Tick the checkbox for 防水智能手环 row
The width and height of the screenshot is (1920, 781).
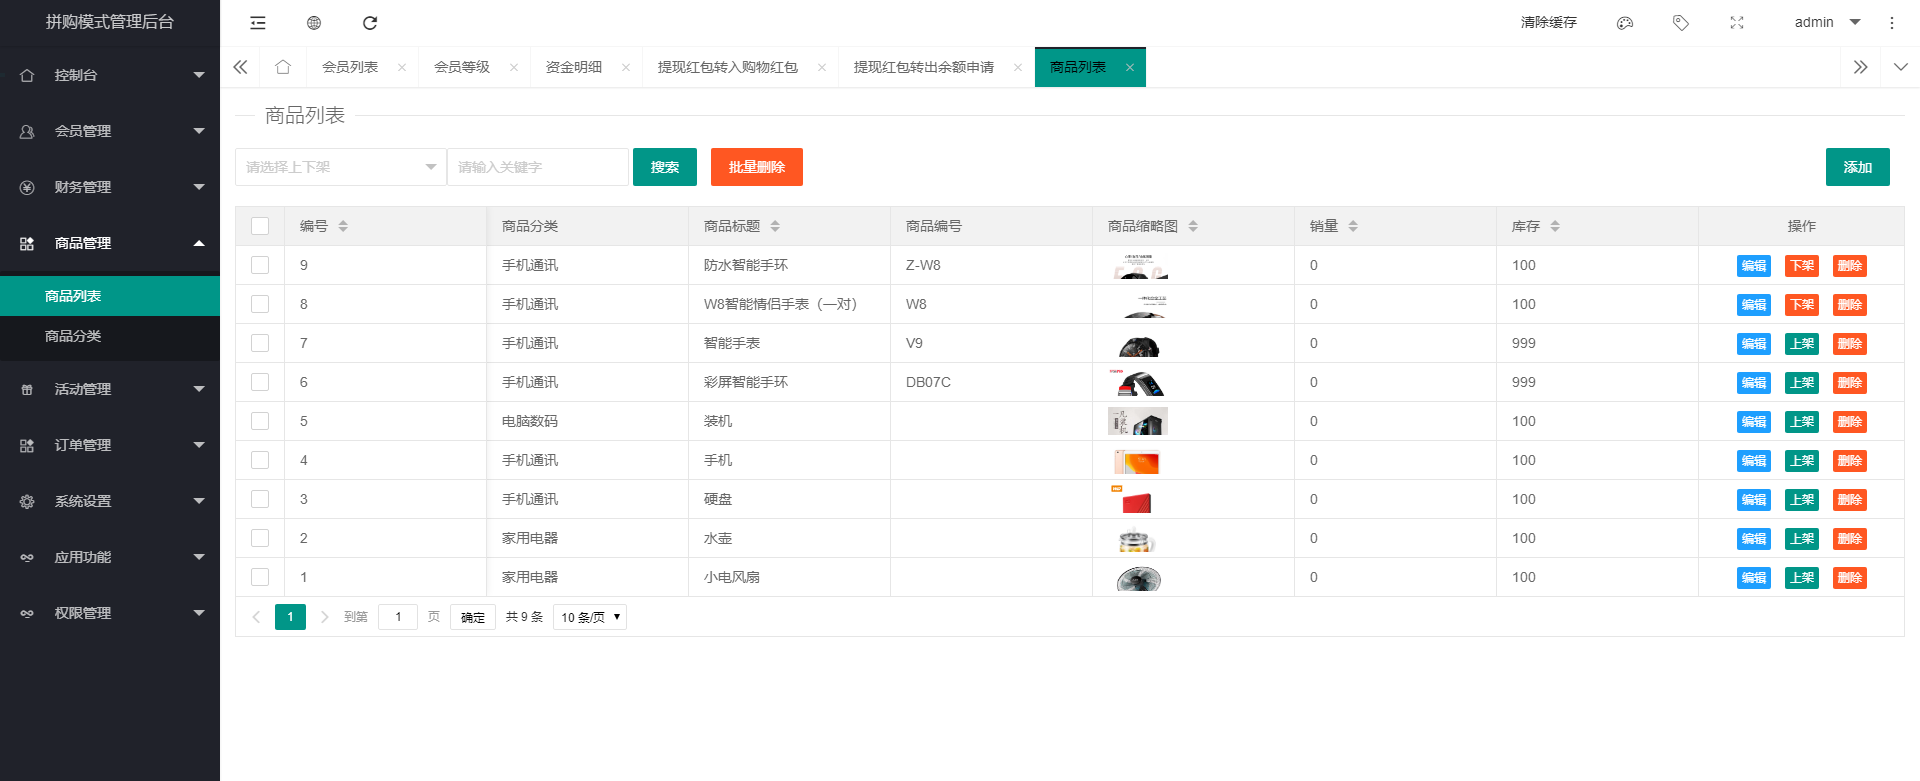point(260,265)
